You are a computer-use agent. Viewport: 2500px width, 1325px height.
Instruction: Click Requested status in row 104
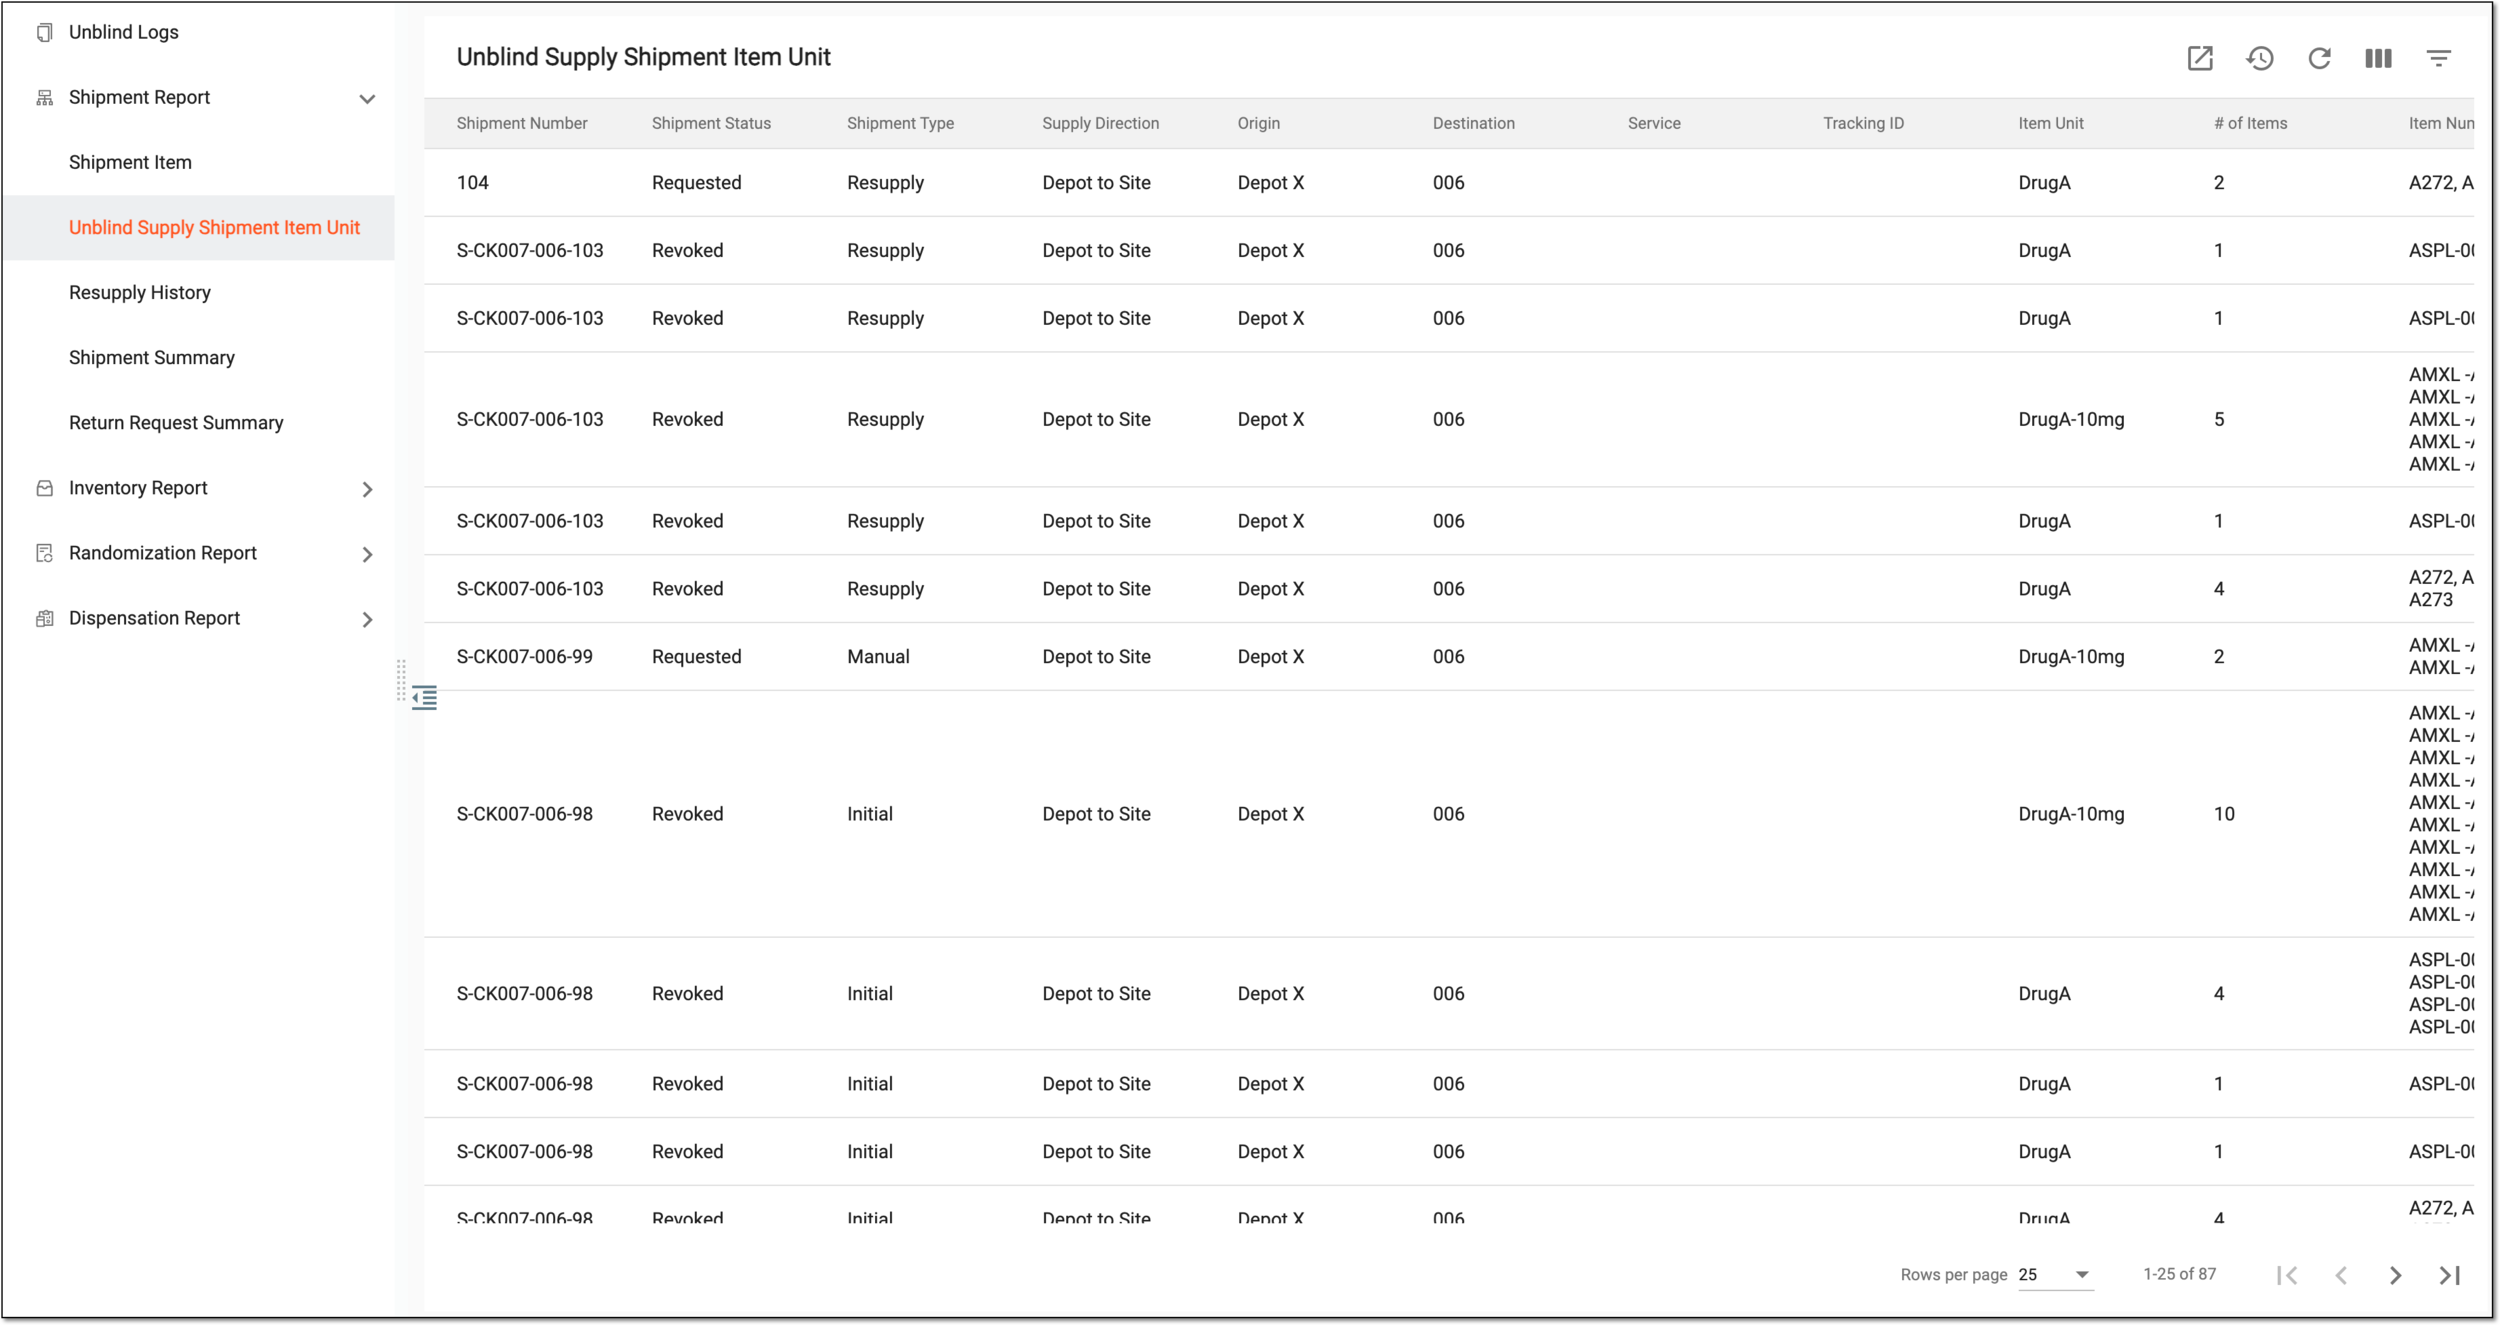696,183
